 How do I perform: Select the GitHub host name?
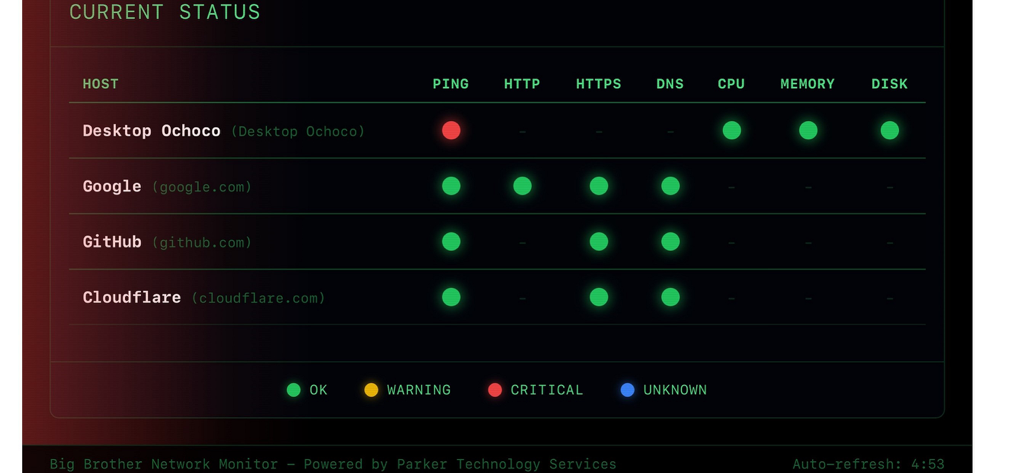point(112,242)
